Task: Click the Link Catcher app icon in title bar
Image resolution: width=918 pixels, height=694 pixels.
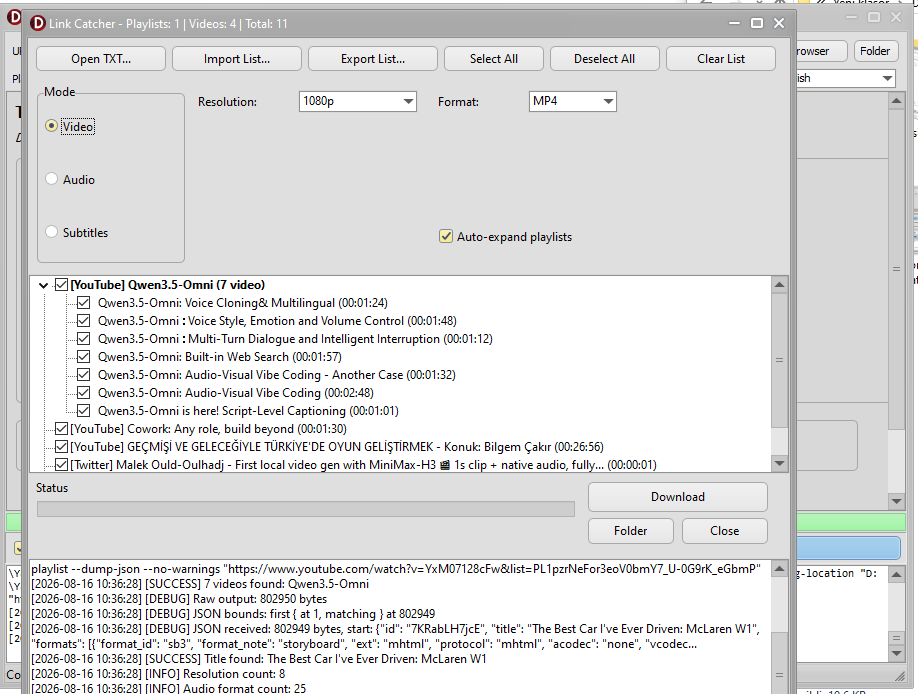Action: (x=38, y=23)
